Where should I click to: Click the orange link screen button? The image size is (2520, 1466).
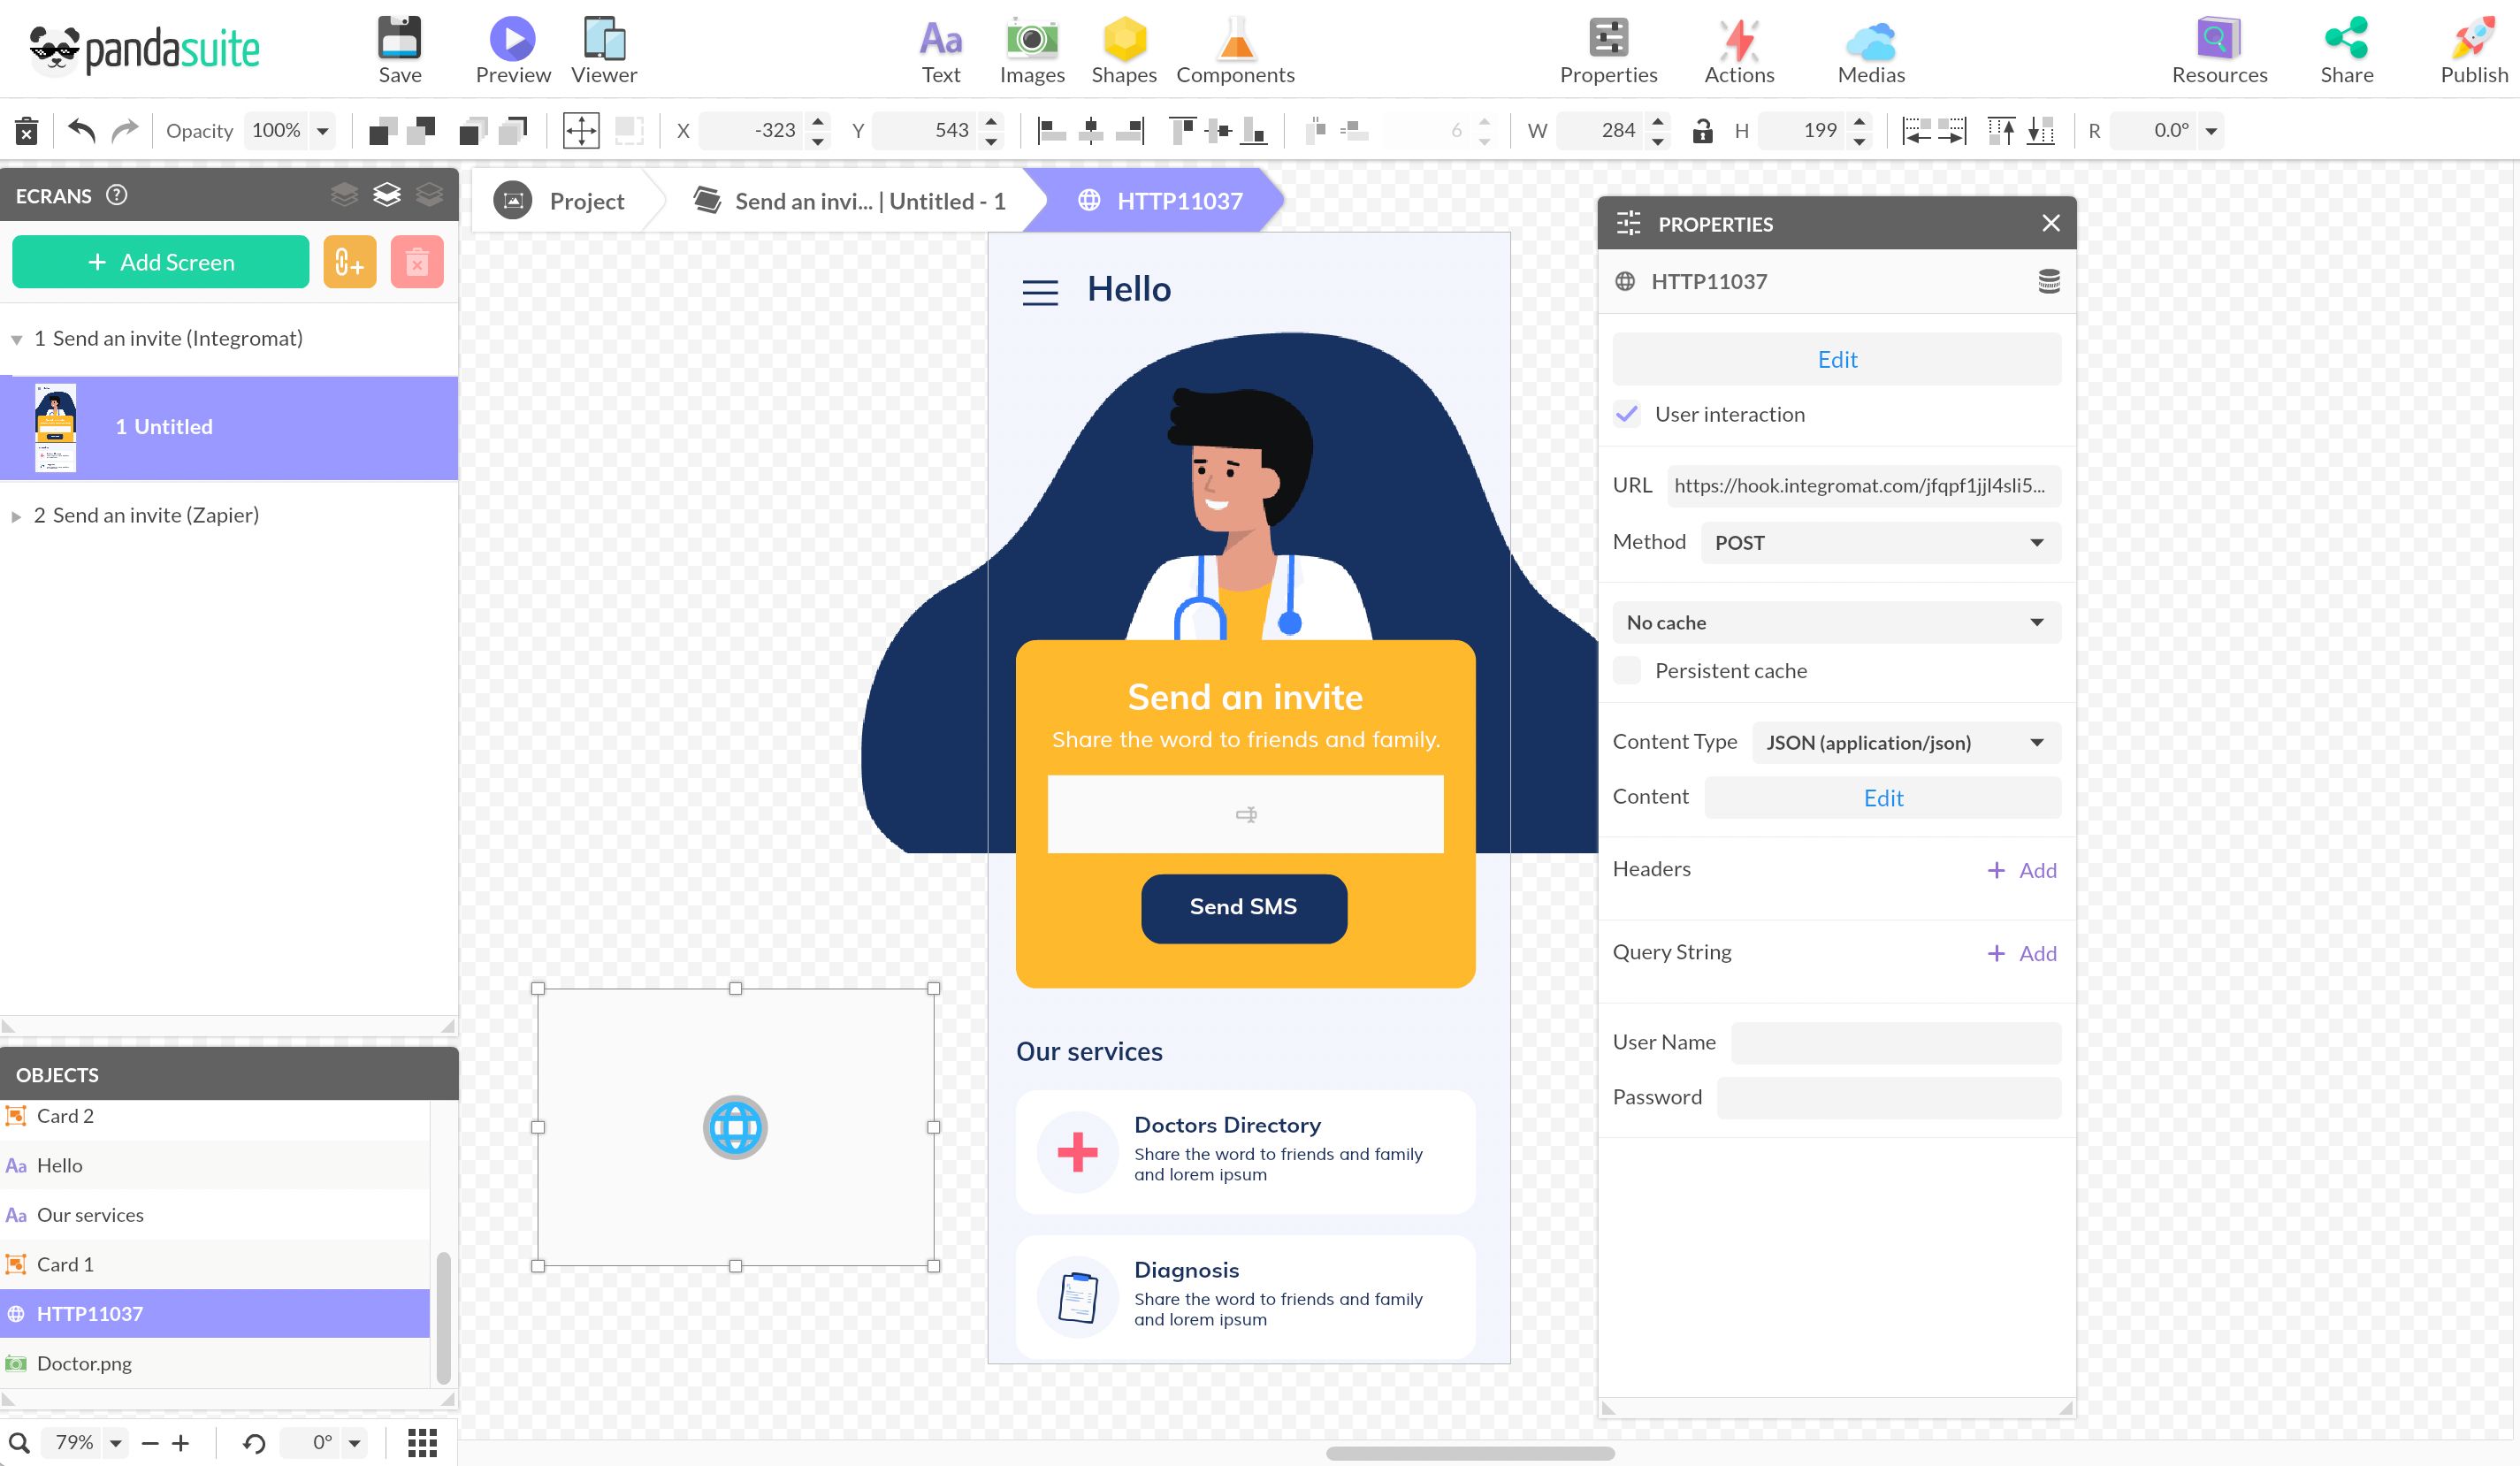349,262
